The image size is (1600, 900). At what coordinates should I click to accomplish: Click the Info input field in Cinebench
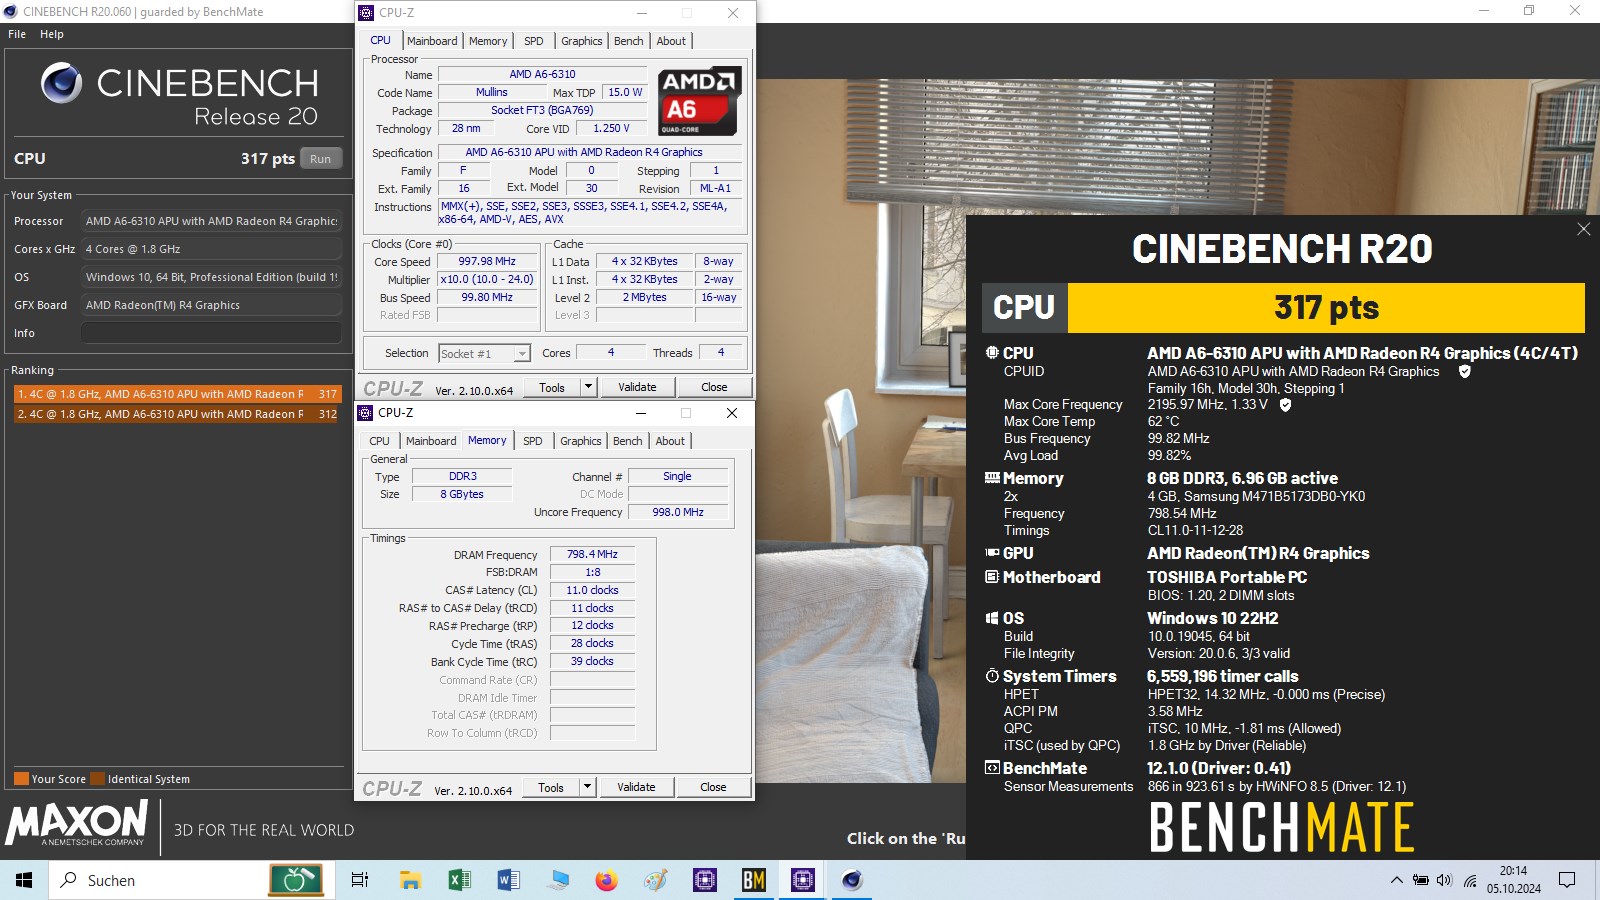point(211,333)
